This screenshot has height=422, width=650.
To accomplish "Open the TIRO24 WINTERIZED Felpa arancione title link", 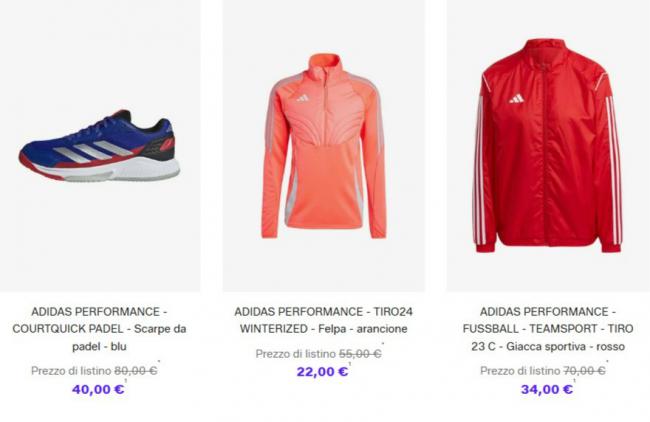I will (323, 320).
